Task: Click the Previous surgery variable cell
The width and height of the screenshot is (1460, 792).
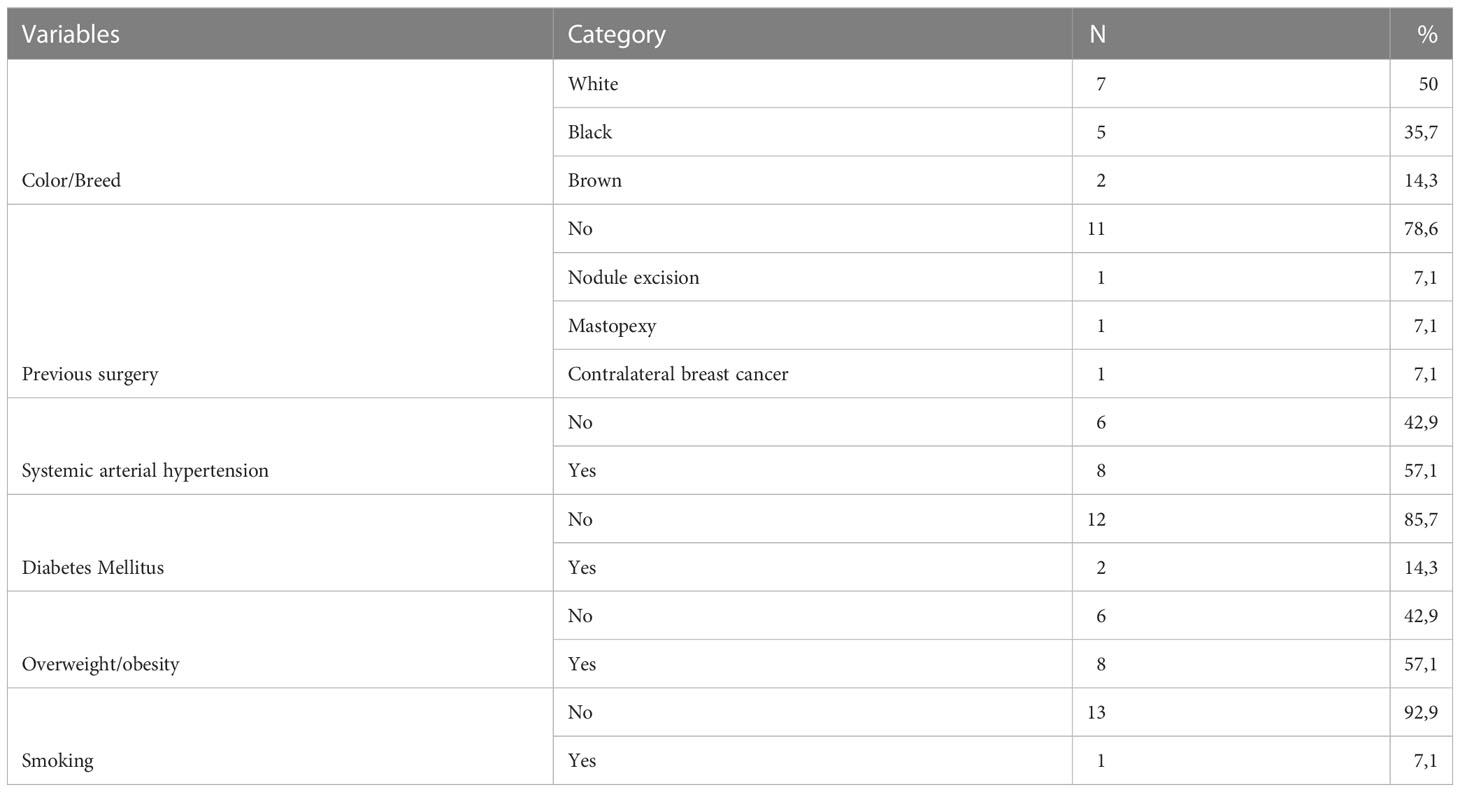Action: click(x=280, y=301)
